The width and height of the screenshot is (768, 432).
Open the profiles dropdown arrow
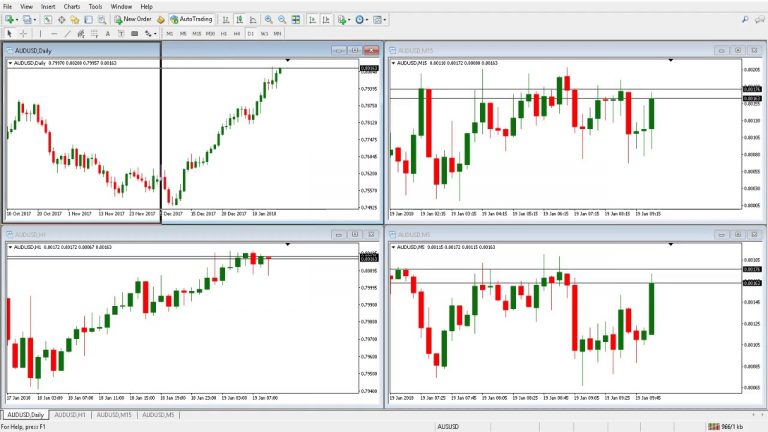pyautogui.click(x=33, y=19)
